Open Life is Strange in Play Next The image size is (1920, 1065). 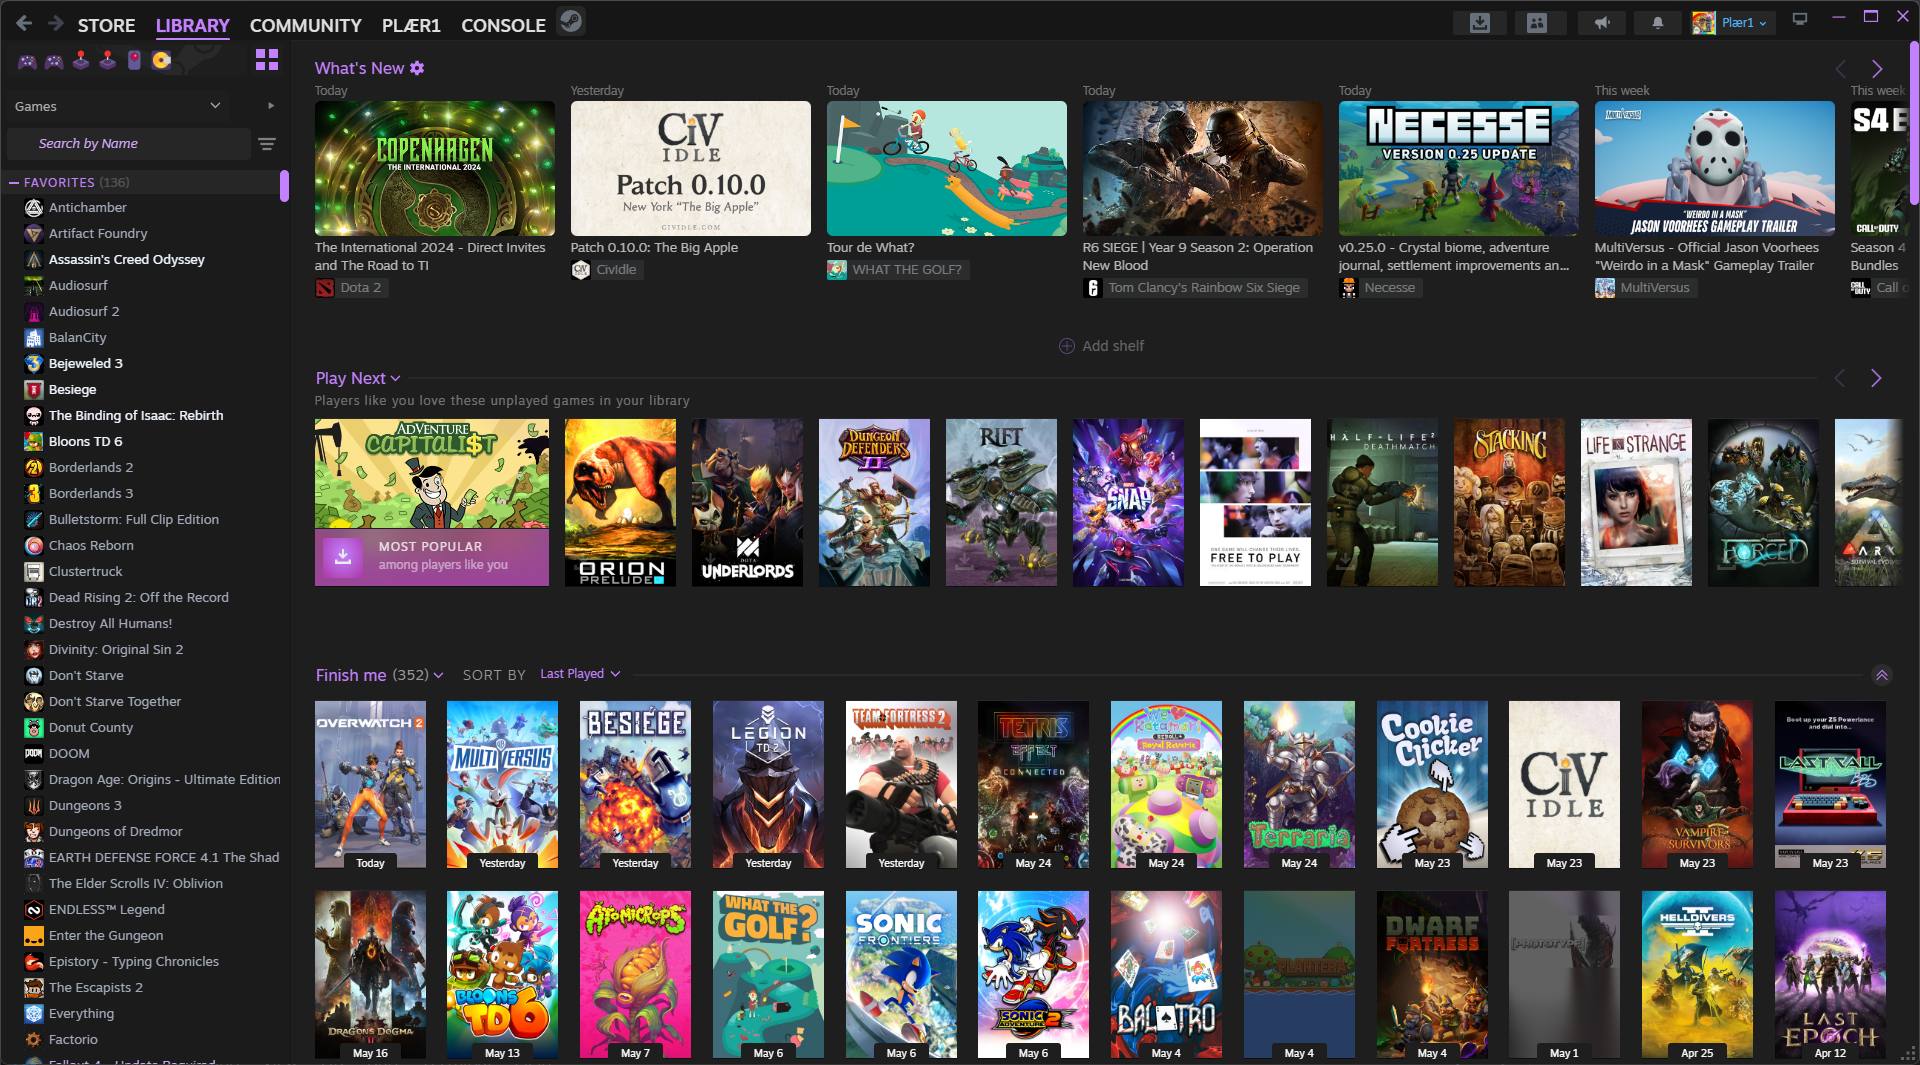tap(1636, 502)
